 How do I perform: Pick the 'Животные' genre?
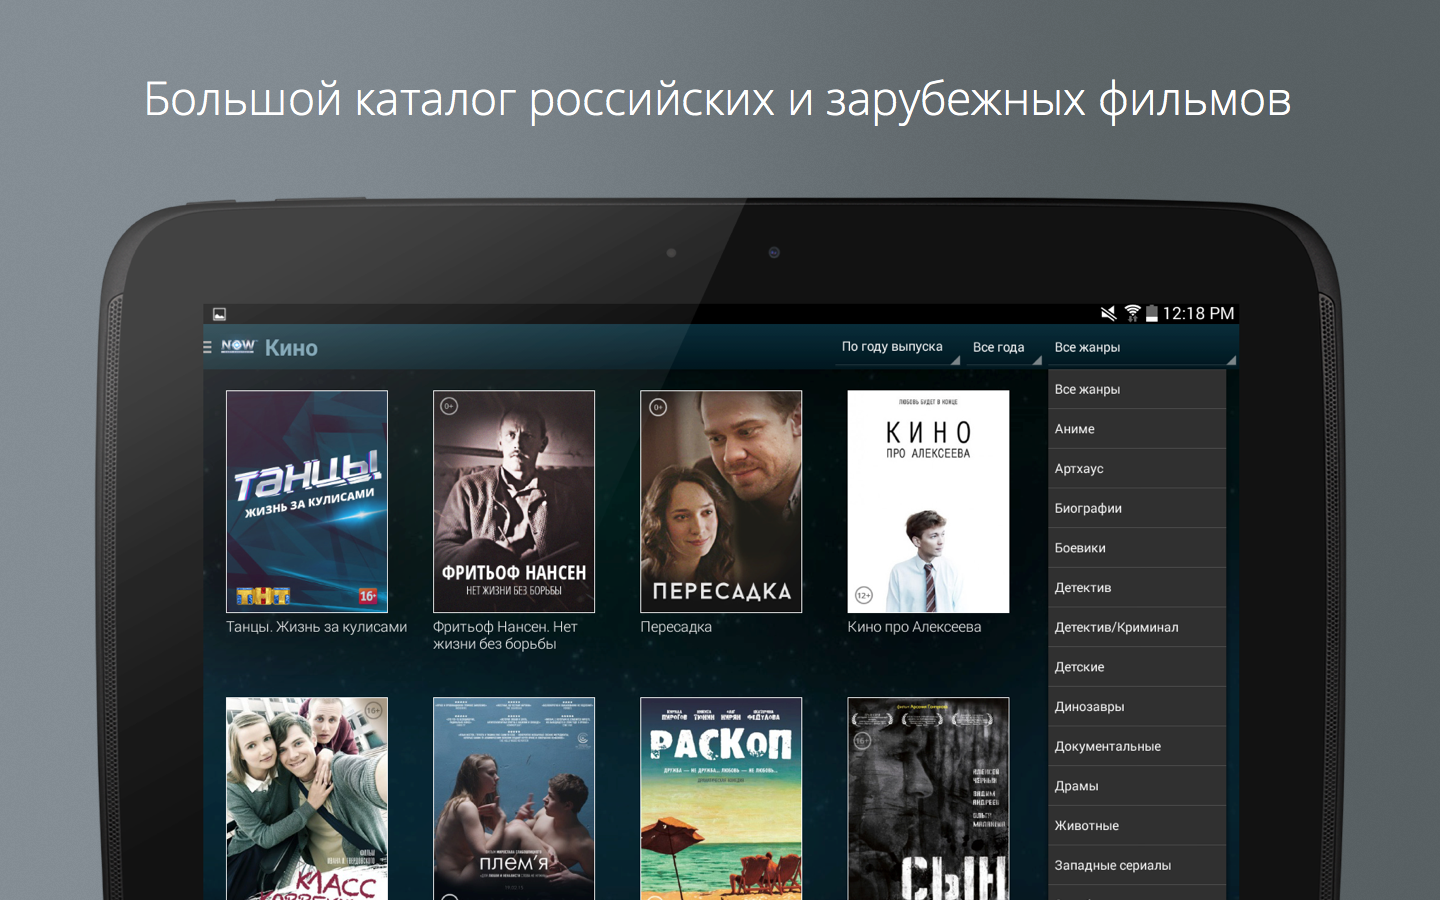[1137, 825]
